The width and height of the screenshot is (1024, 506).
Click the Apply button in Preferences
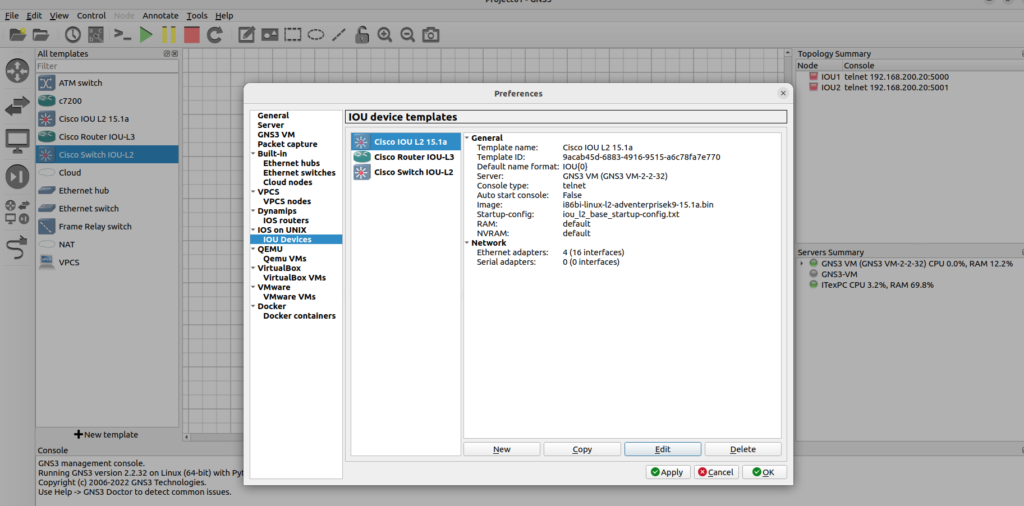coord(666,472)
